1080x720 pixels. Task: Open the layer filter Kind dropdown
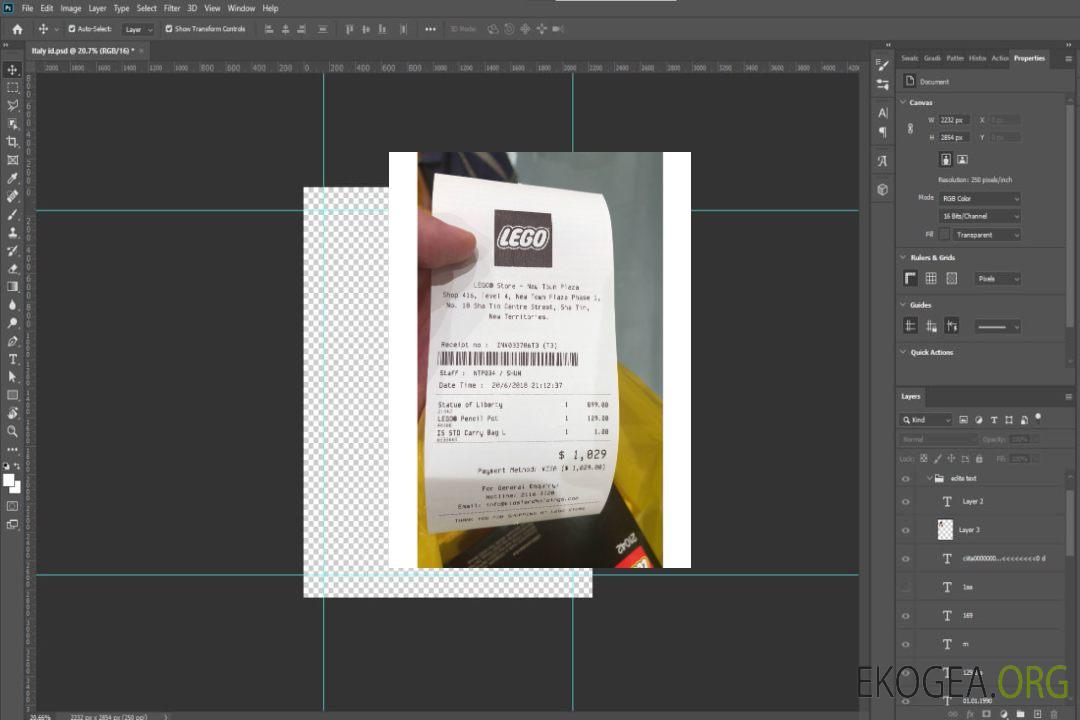[x=926, y=420]
